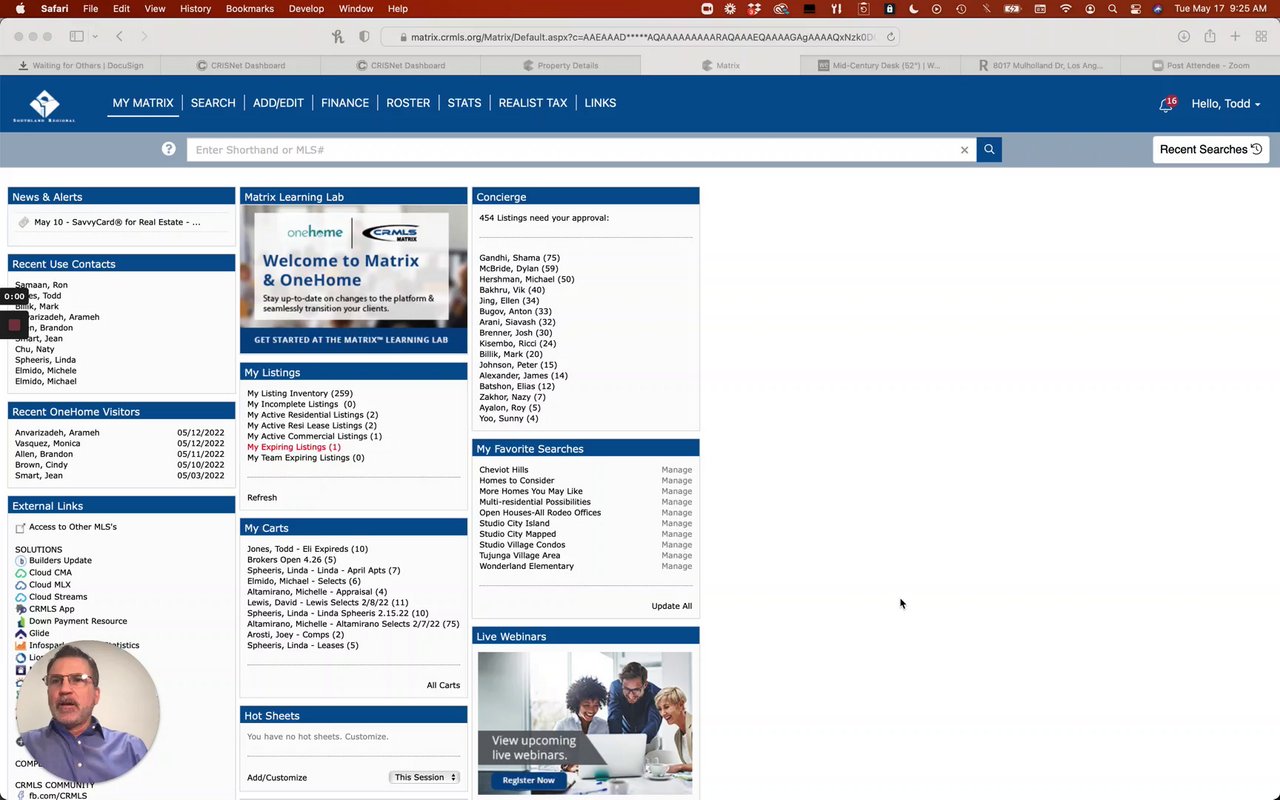Screen dimensions: 1280x800
Task: Open the LINKS menu
Action: point(600,103)
